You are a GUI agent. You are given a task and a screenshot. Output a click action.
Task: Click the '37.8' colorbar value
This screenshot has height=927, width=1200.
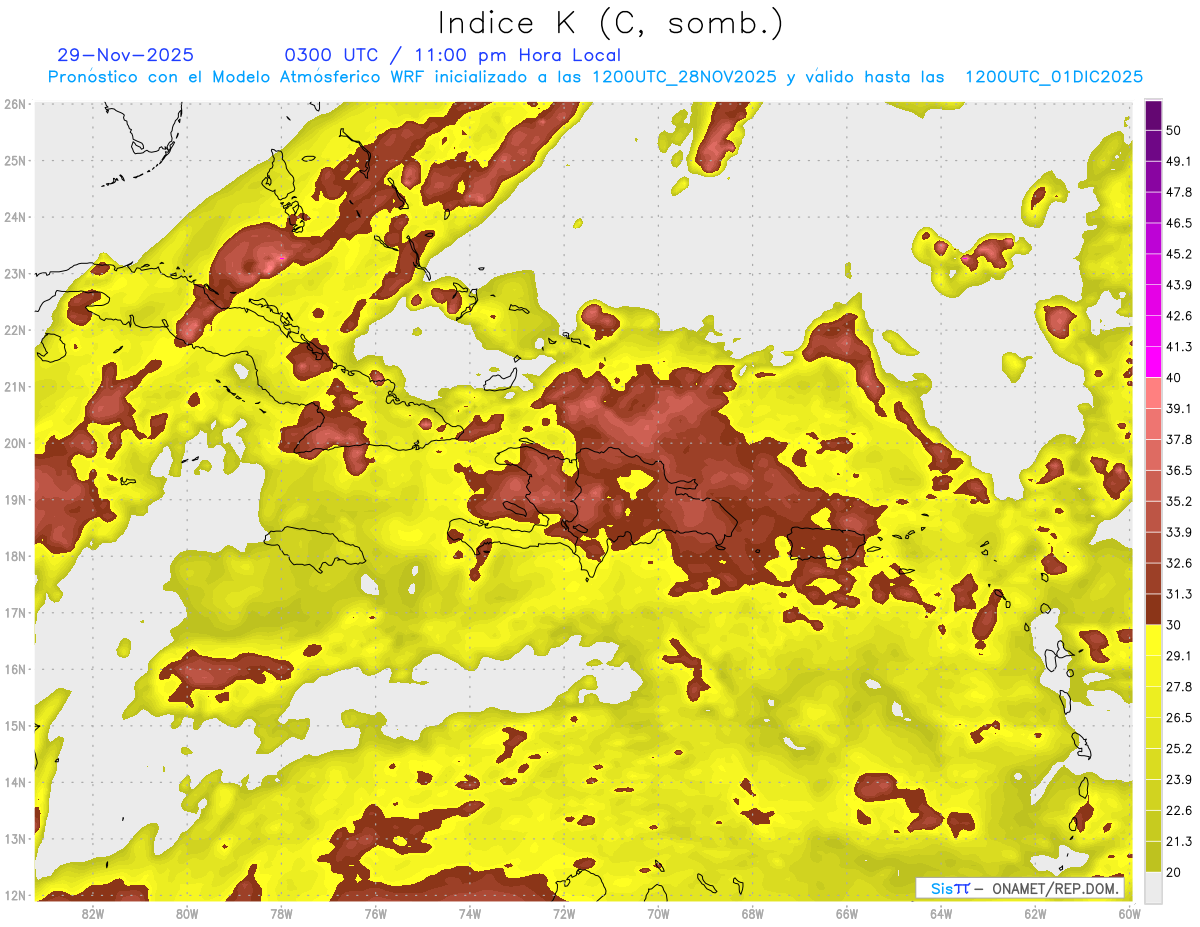1178,439
